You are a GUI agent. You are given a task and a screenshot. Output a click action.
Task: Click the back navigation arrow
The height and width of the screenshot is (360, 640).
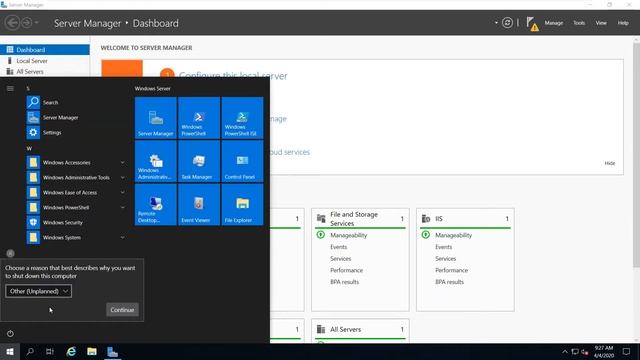click(x=12, y=23)
